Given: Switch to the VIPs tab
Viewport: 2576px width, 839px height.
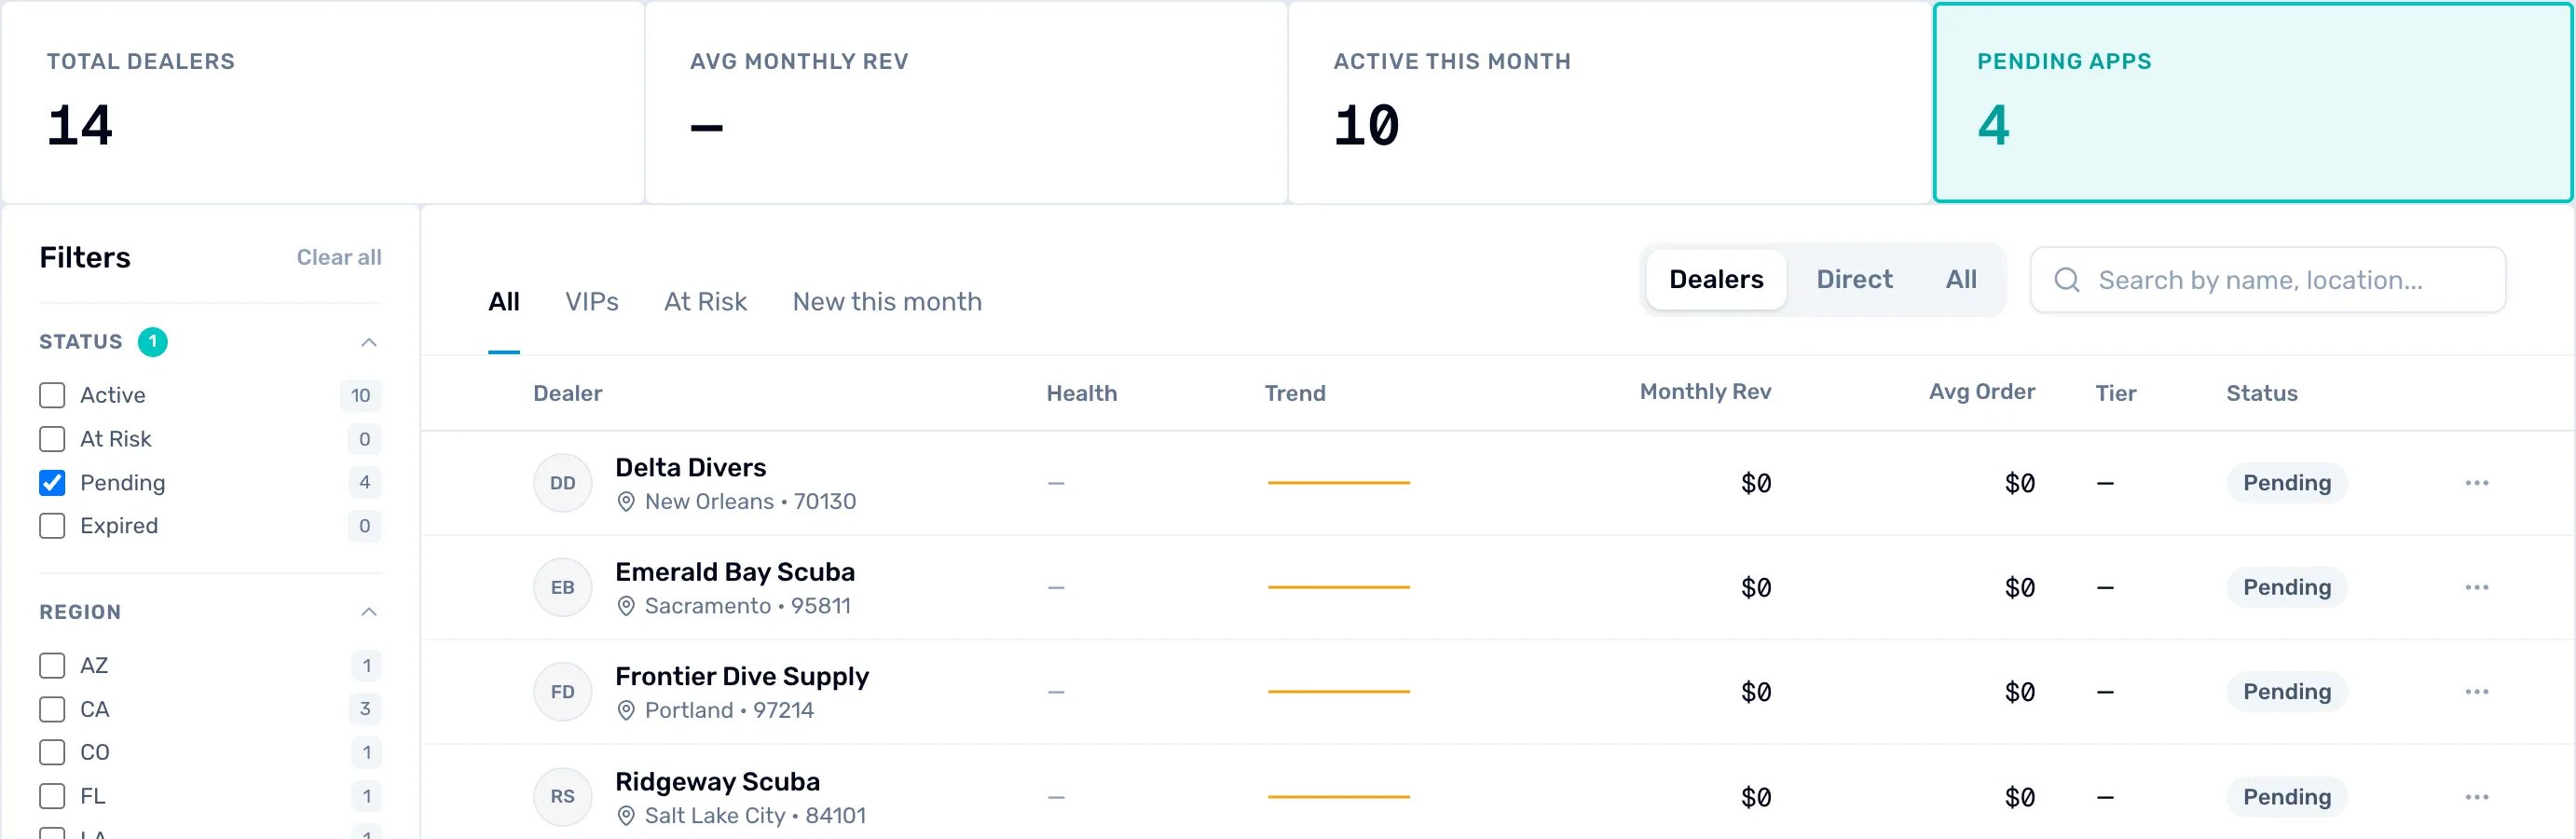Looking at the screenshot, I should tap(591, 302).
